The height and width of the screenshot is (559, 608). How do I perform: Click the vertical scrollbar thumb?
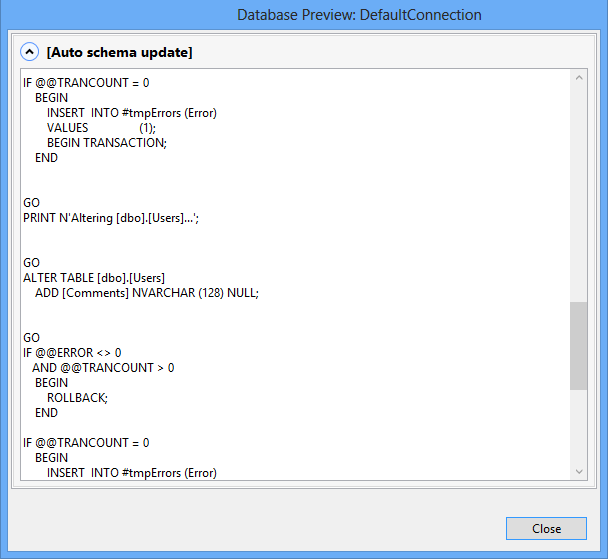tap(578, 346)
